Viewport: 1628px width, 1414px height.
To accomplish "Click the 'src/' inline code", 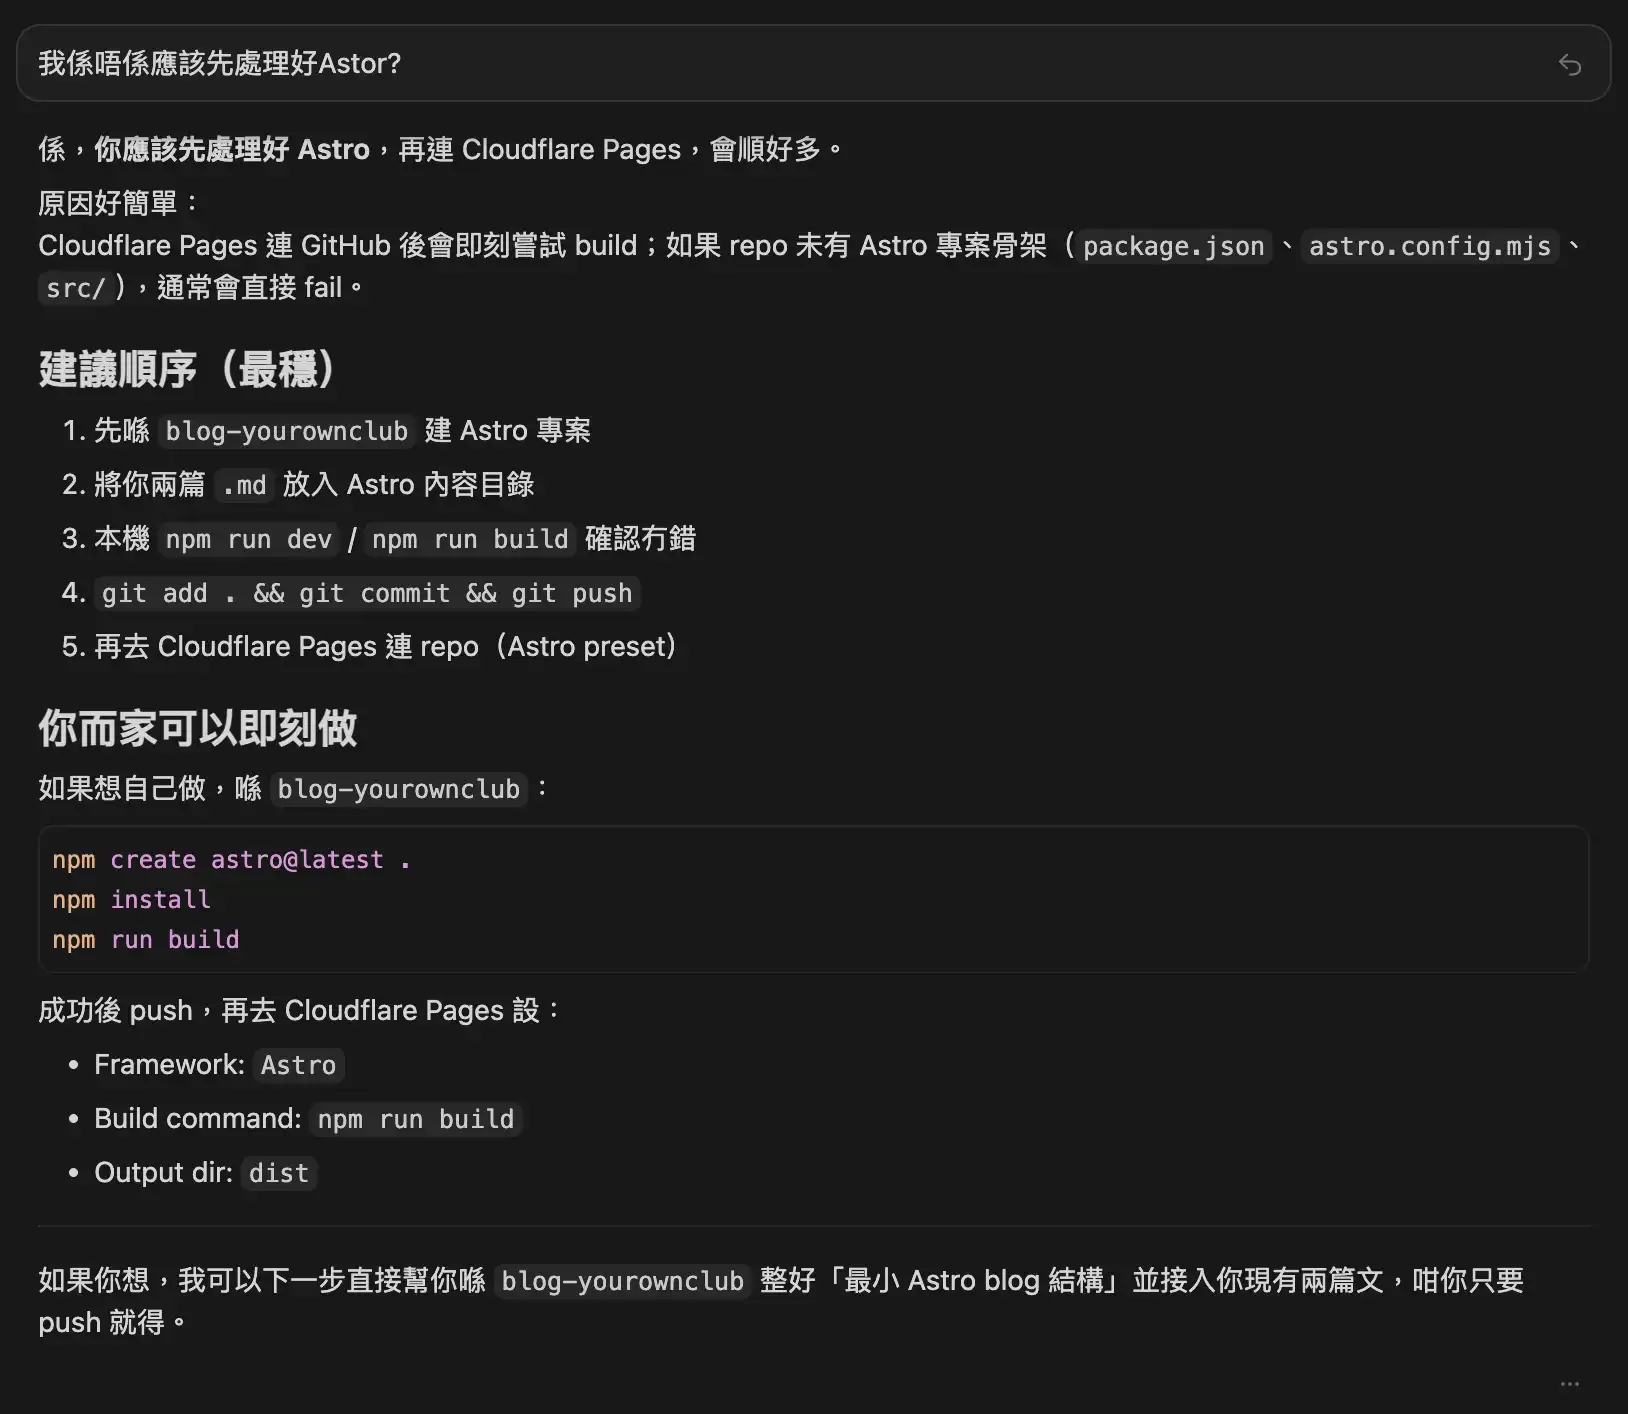I will 76,288.
